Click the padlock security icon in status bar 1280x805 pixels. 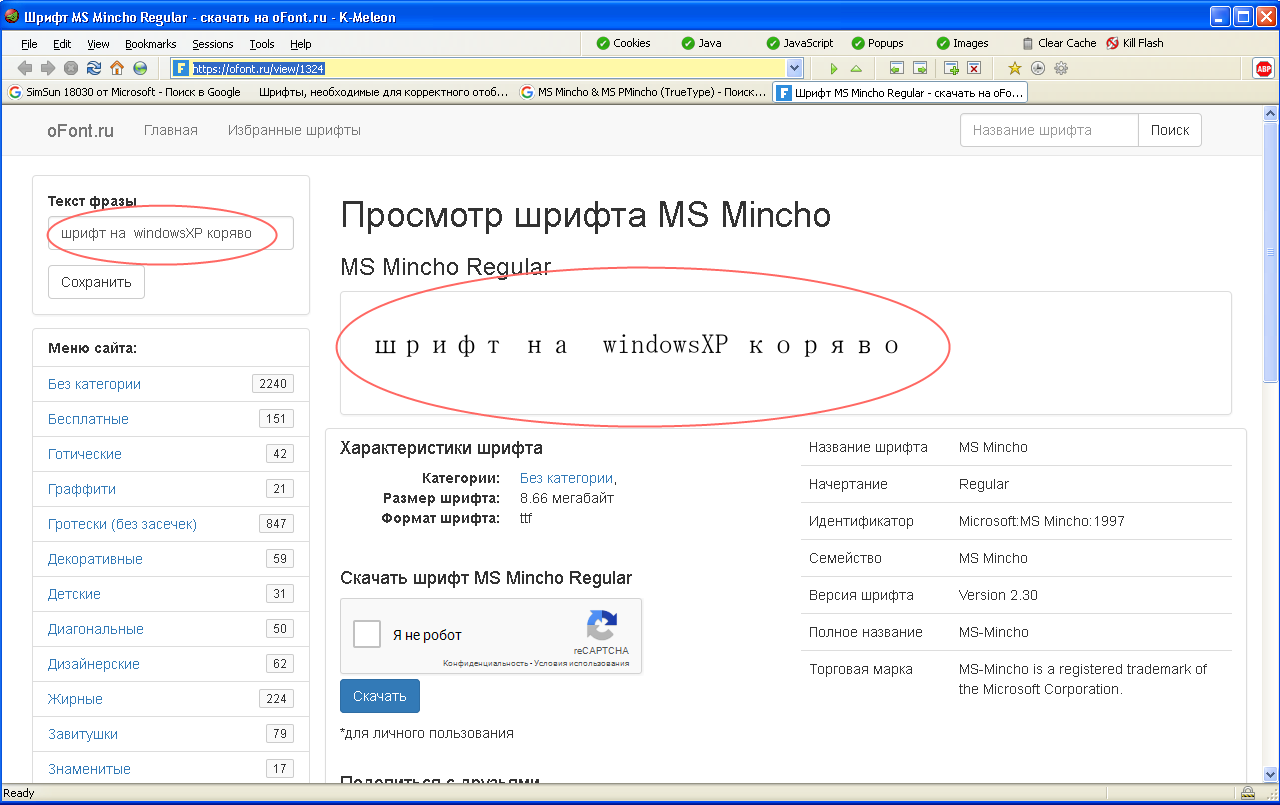pyautogui.click(x=1249, y=793)
